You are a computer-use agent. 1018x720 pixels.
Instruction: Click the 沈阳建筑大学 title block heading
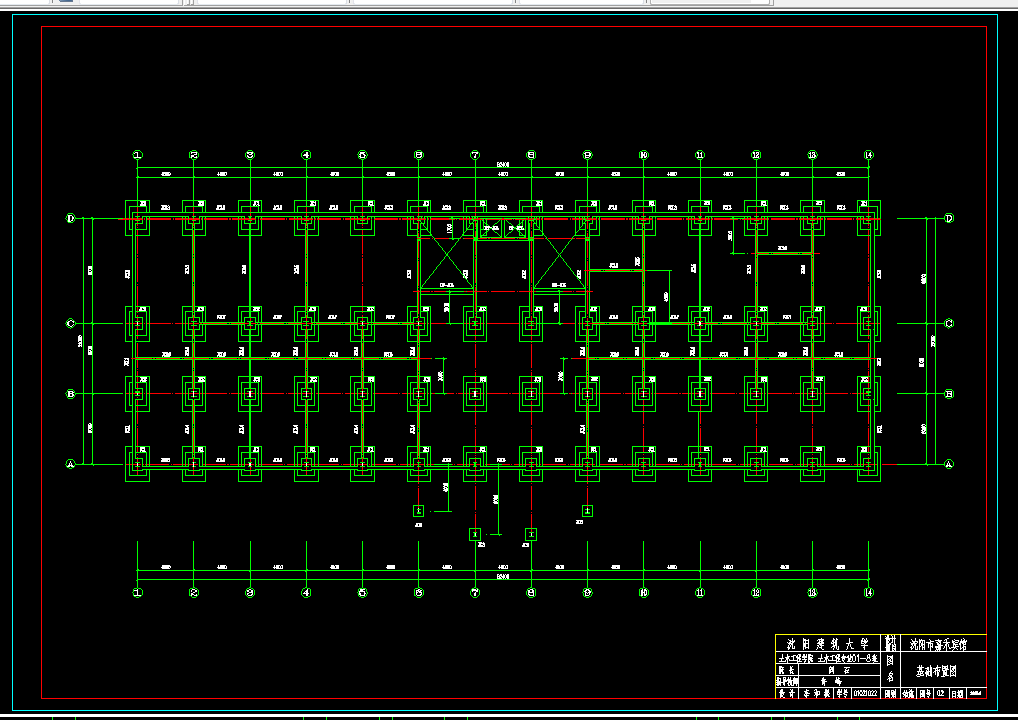[x=828, y=644]
